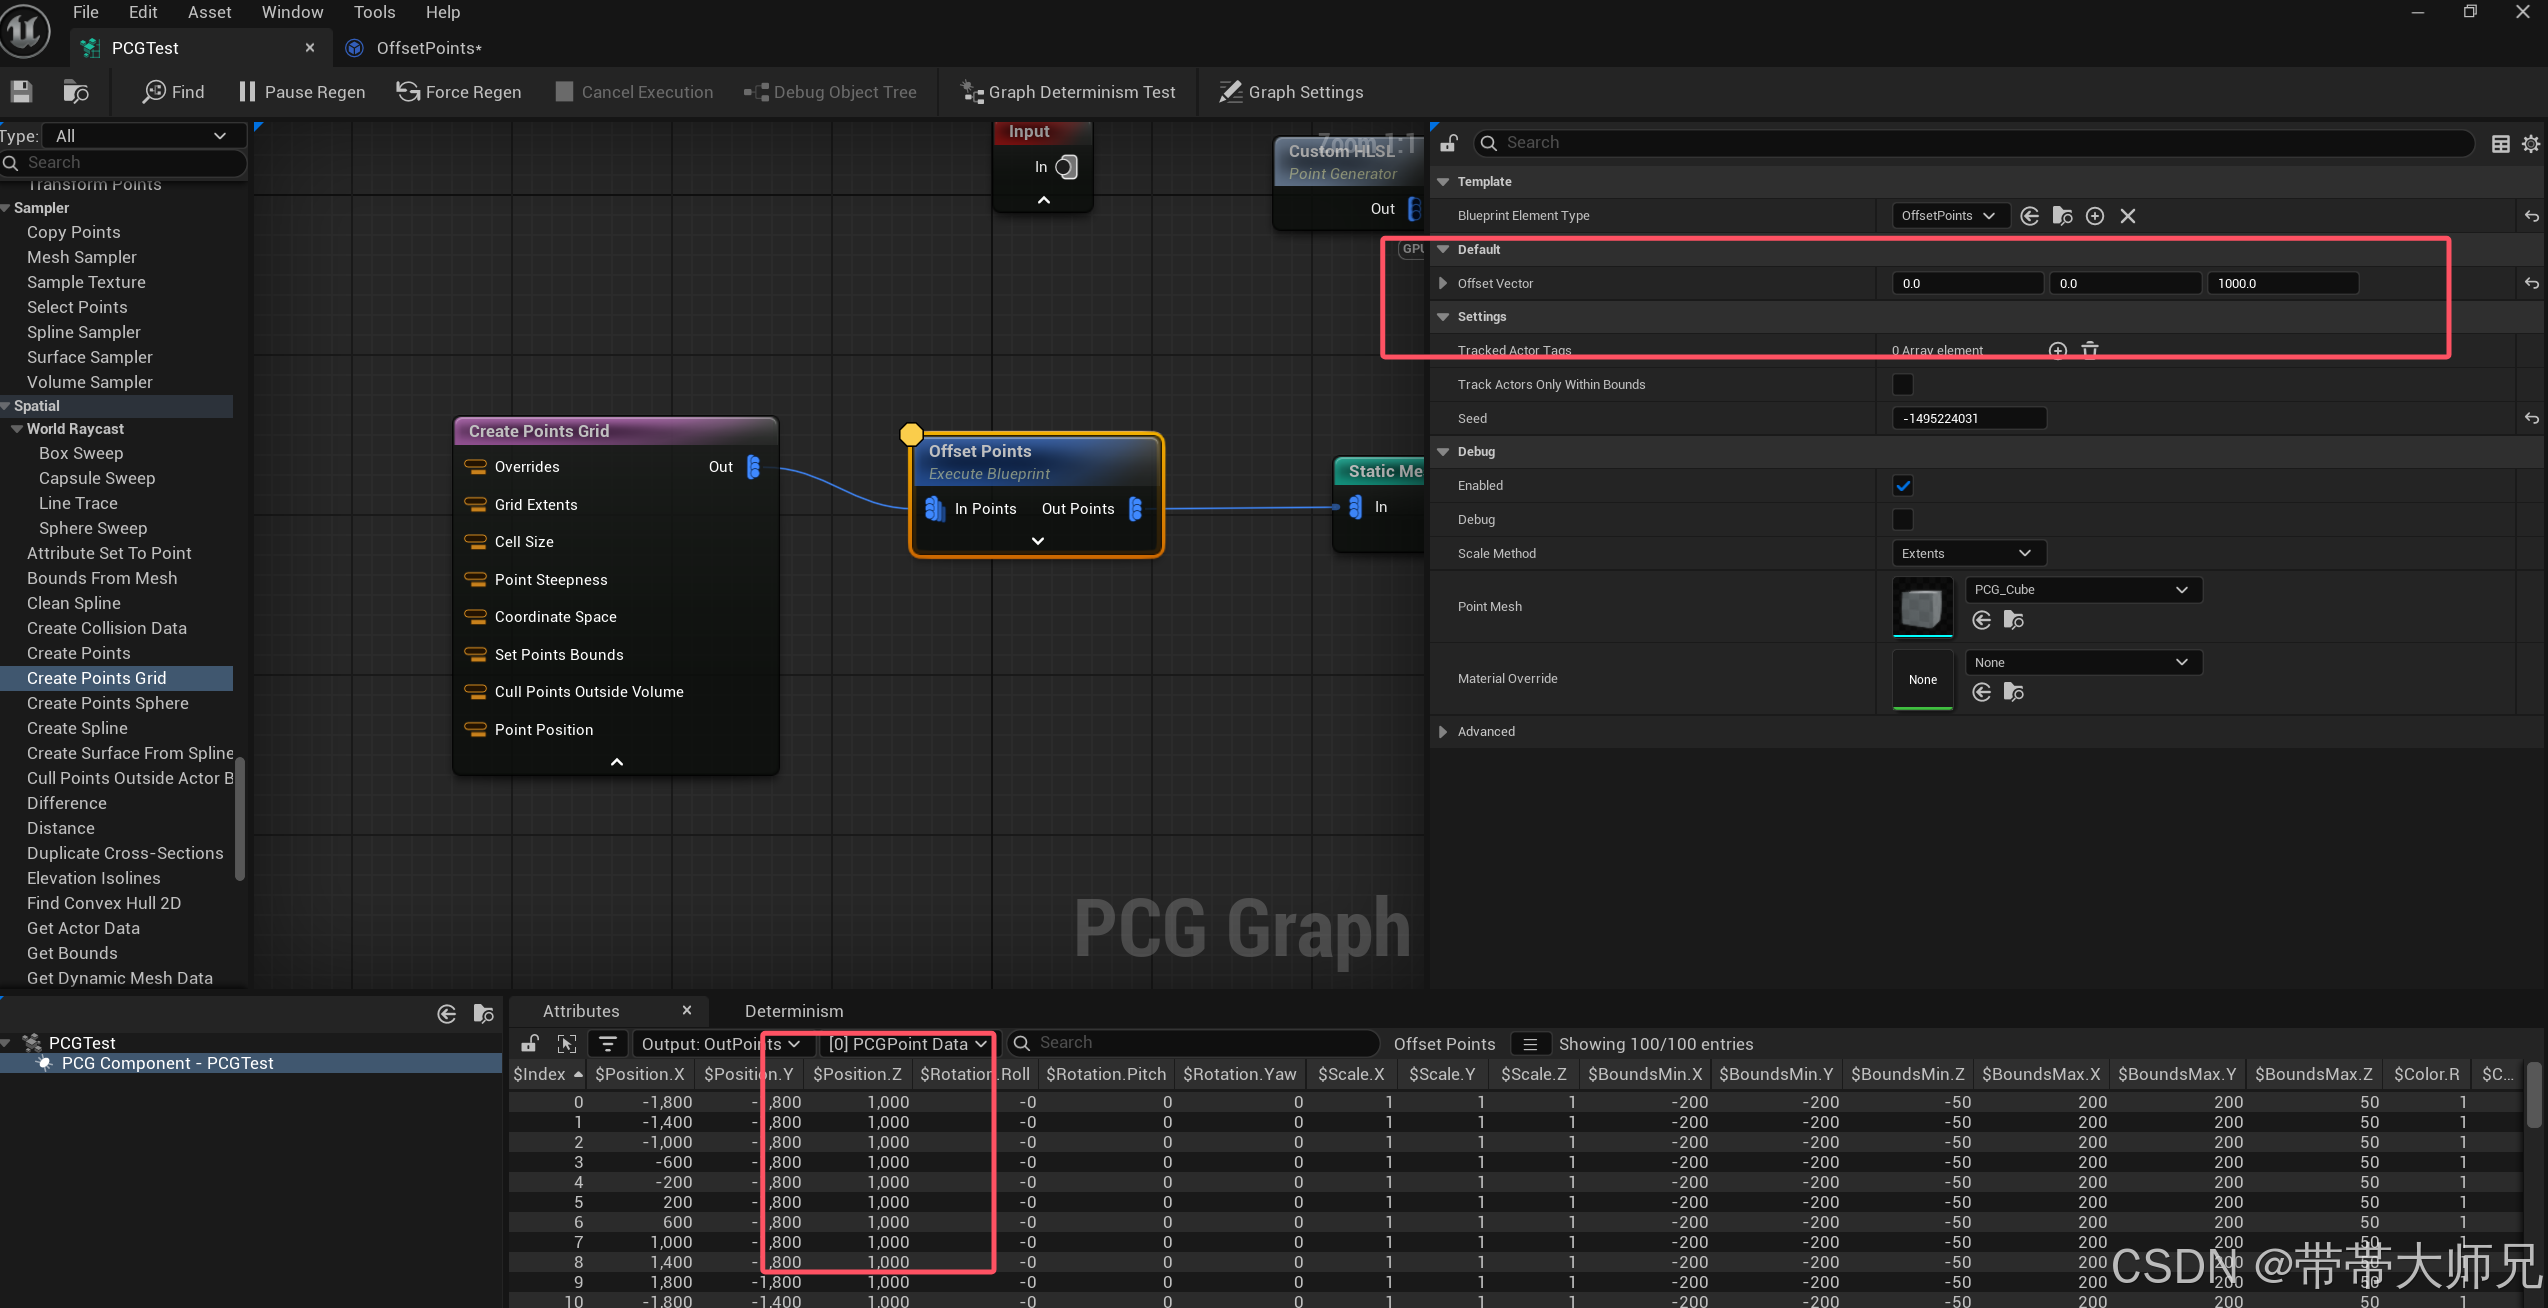
Task: Enable Track Actors Only Within Bounds checkbox
Action: pyautogui.click(x=1903, y=385)
